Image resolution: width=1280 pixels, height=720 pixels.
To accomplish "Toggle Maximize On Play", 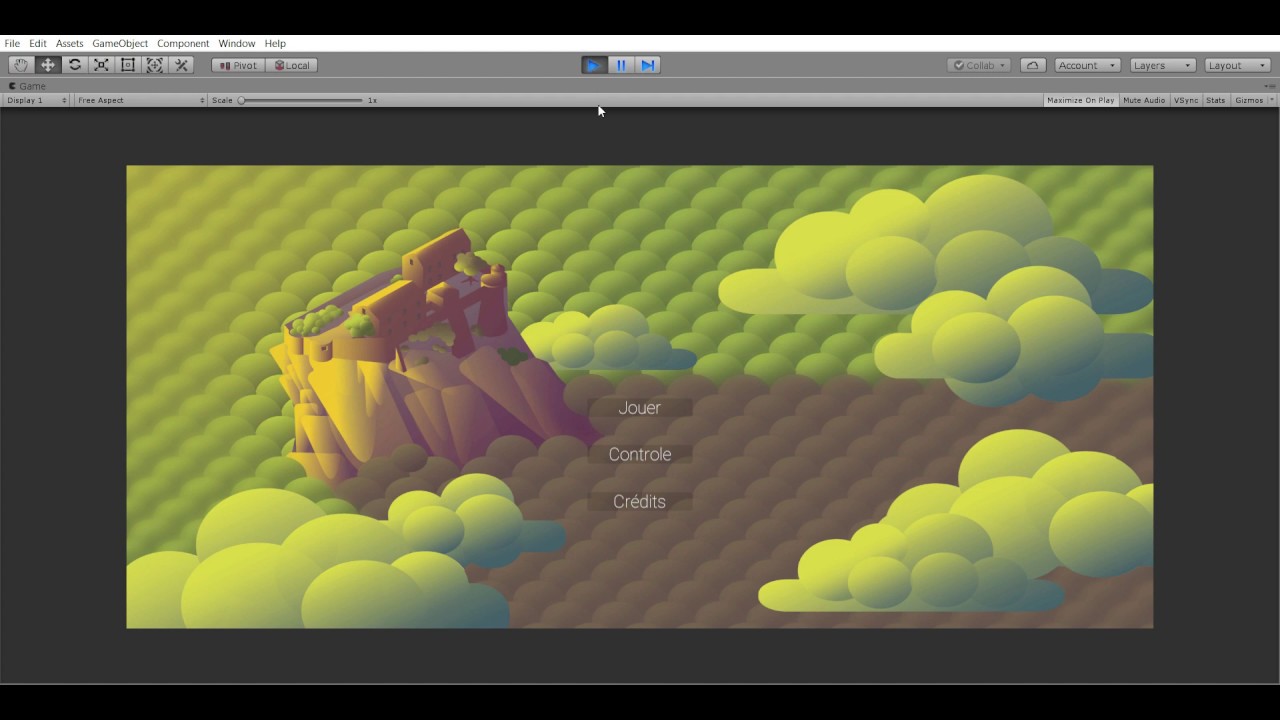I will 1080,100.
